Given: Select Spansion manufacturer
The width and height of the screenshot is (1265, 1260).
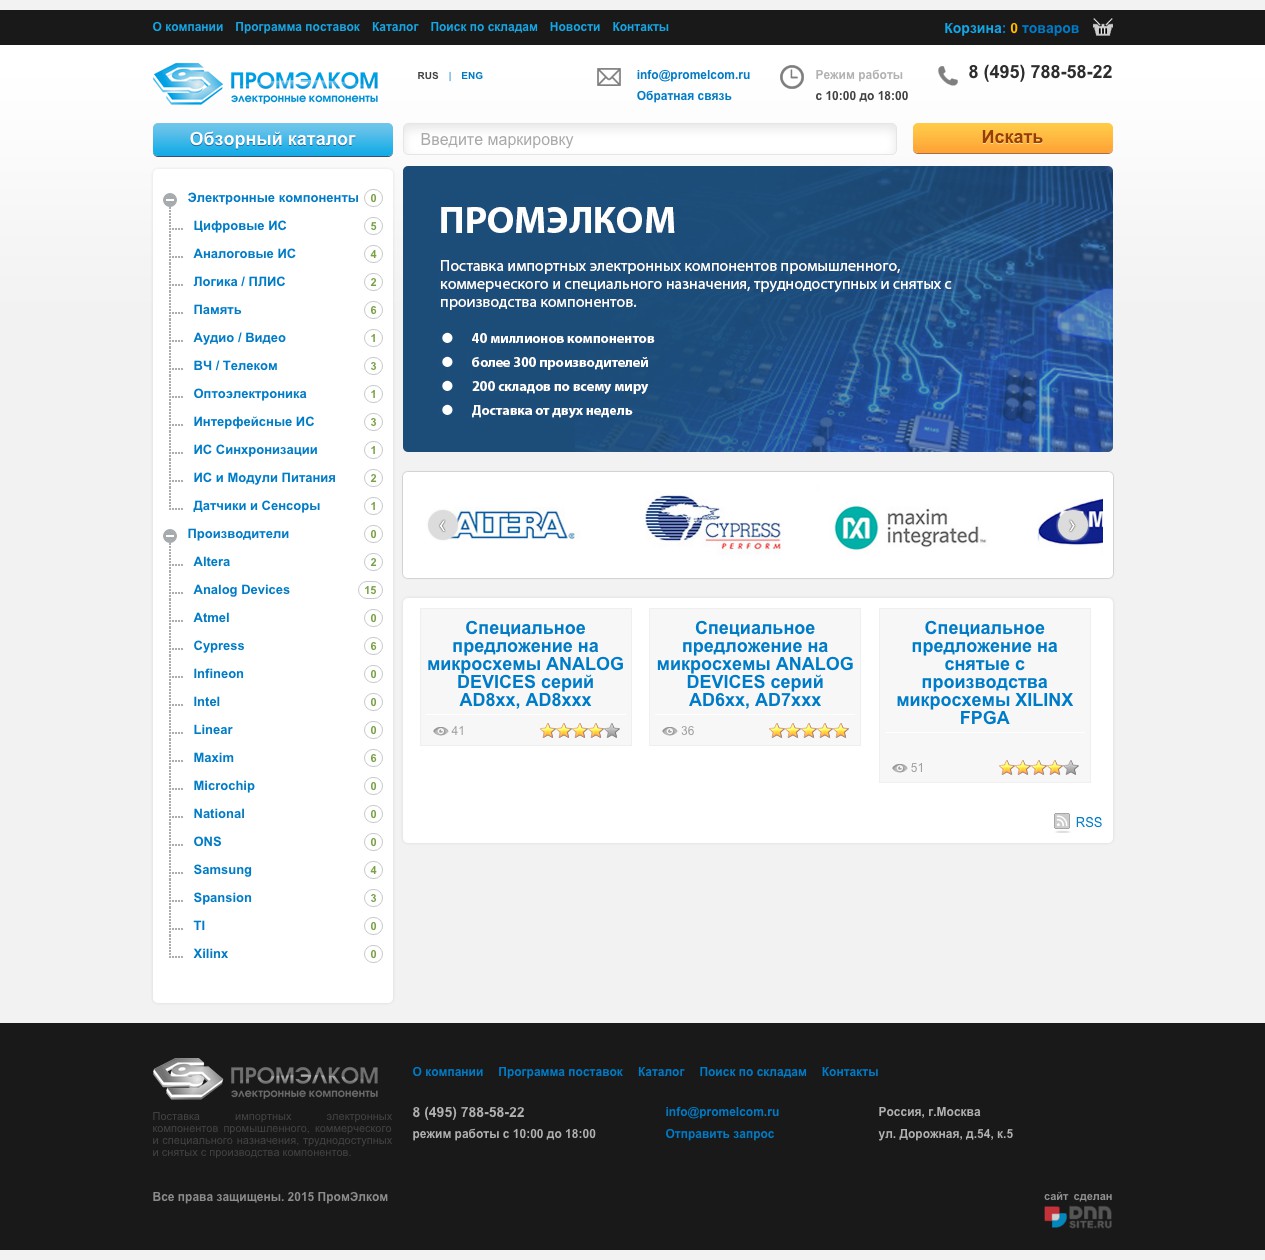Looking at the screenshot, I should 222,898.
